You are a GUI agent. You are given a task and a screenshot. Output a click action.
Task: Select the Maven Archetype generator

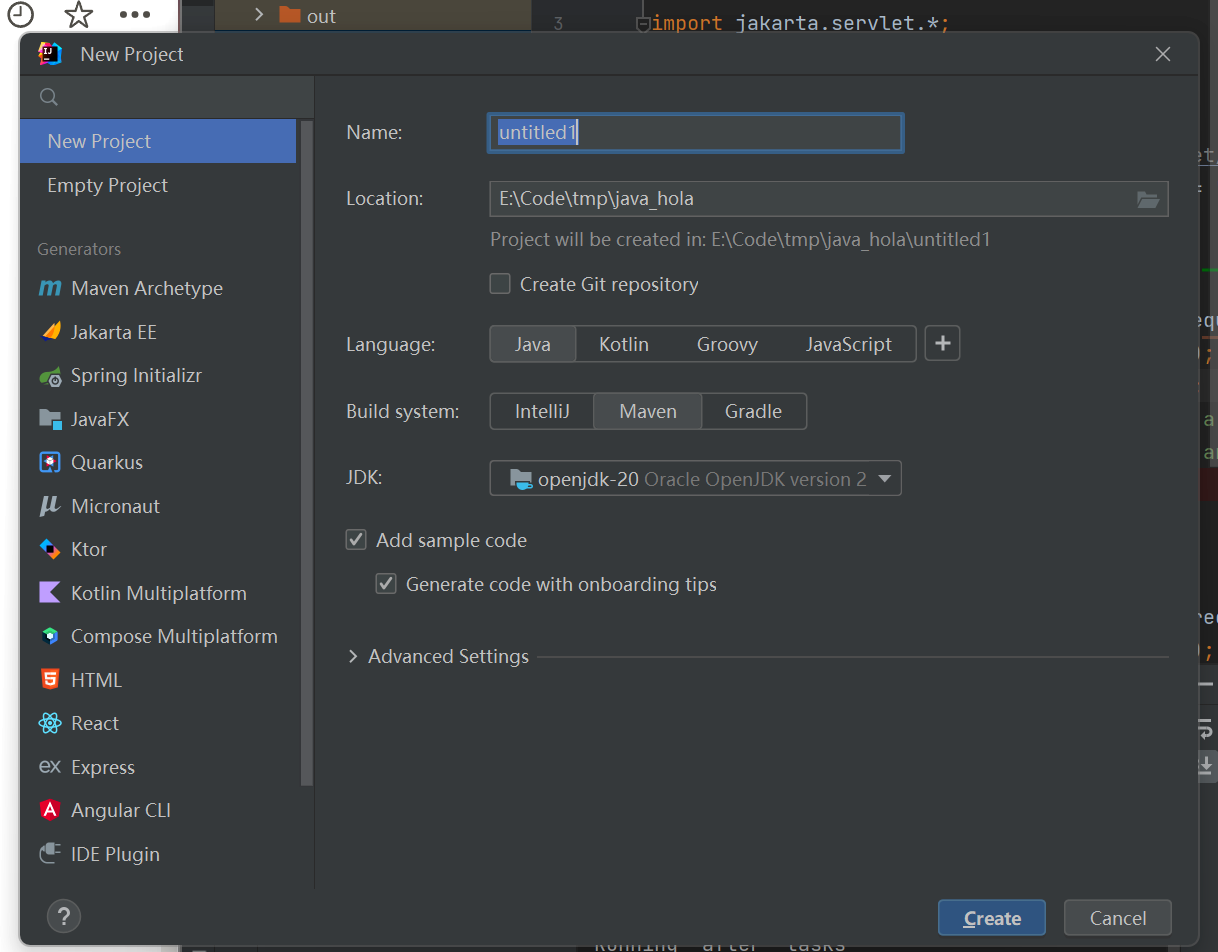[x=158, y=289]
